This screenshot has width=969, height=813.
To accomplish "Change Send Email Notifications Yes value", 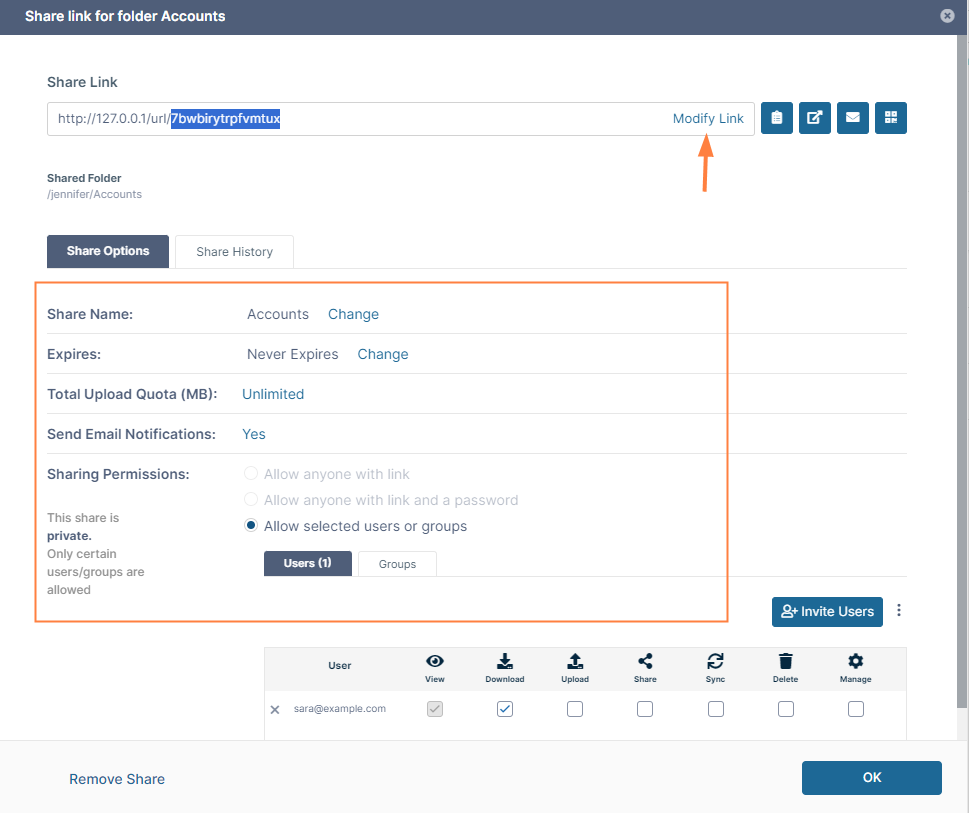I will click(253, 434).
